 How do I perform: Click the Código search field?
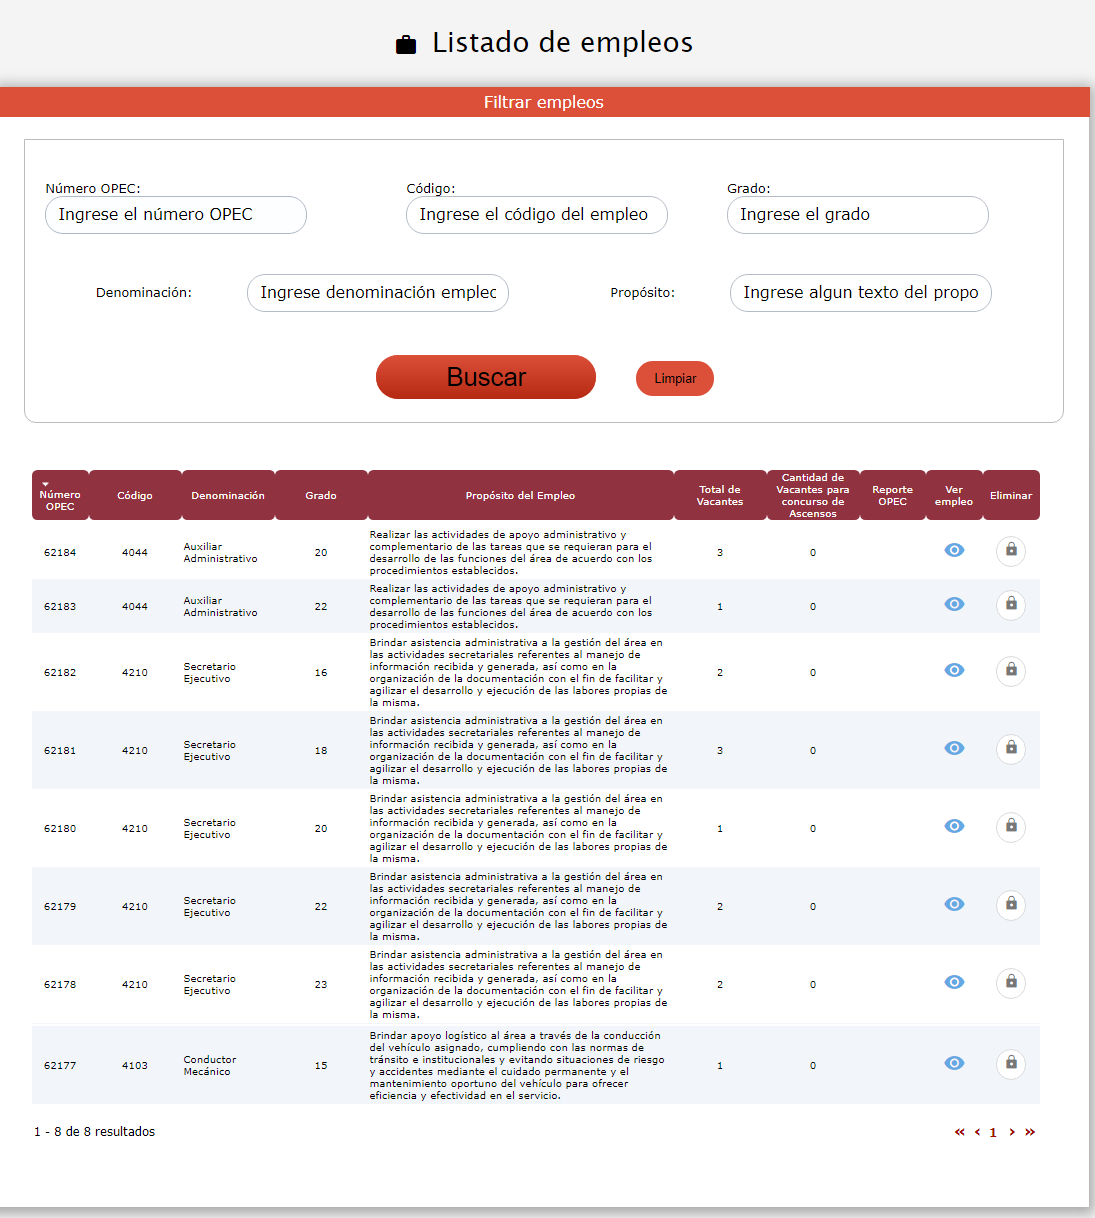(536, 215)
